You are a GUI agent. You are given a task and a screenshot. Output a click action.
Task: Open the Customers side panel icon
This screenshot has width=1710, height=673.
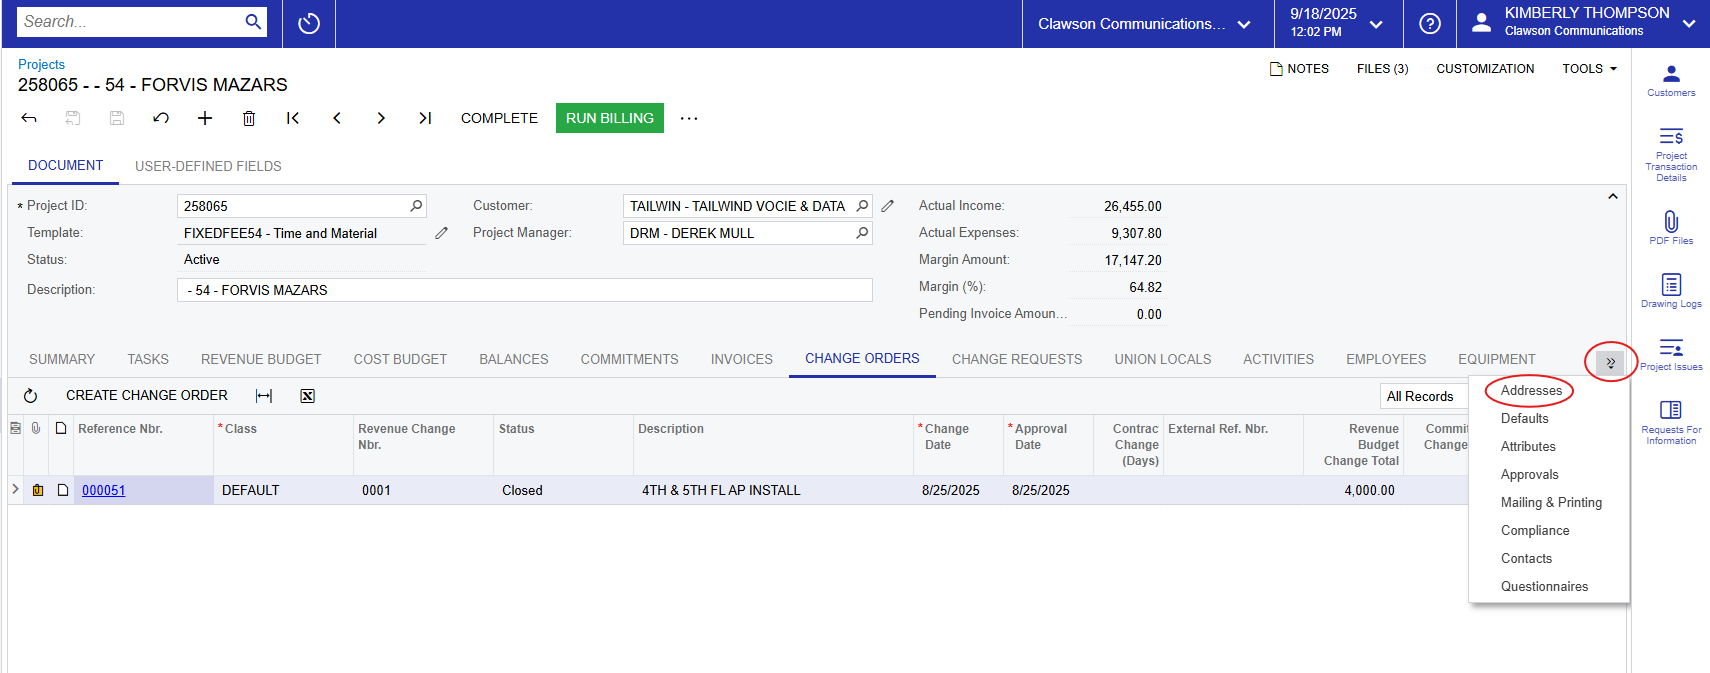point(1671,80)
